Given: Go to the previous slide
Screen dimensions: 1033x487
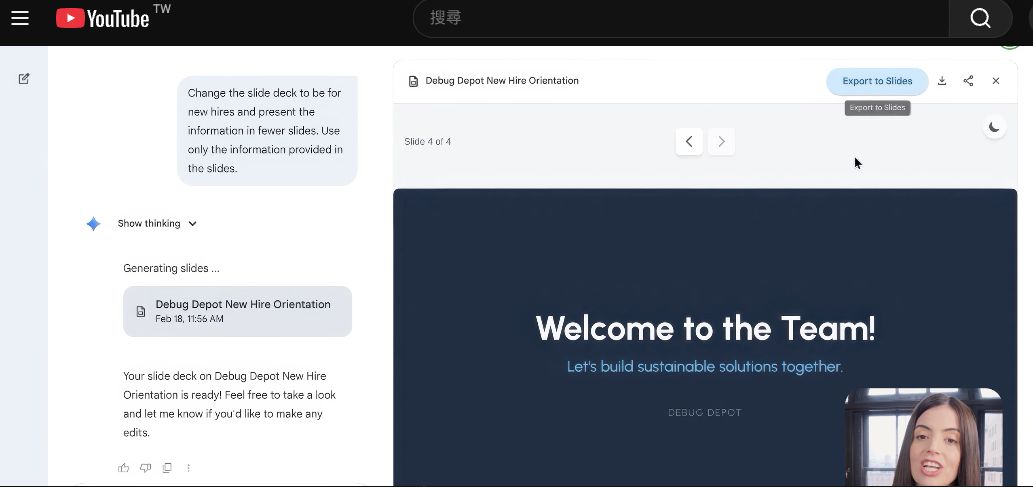Looking at the screenshot, I should tap(689, 142).
